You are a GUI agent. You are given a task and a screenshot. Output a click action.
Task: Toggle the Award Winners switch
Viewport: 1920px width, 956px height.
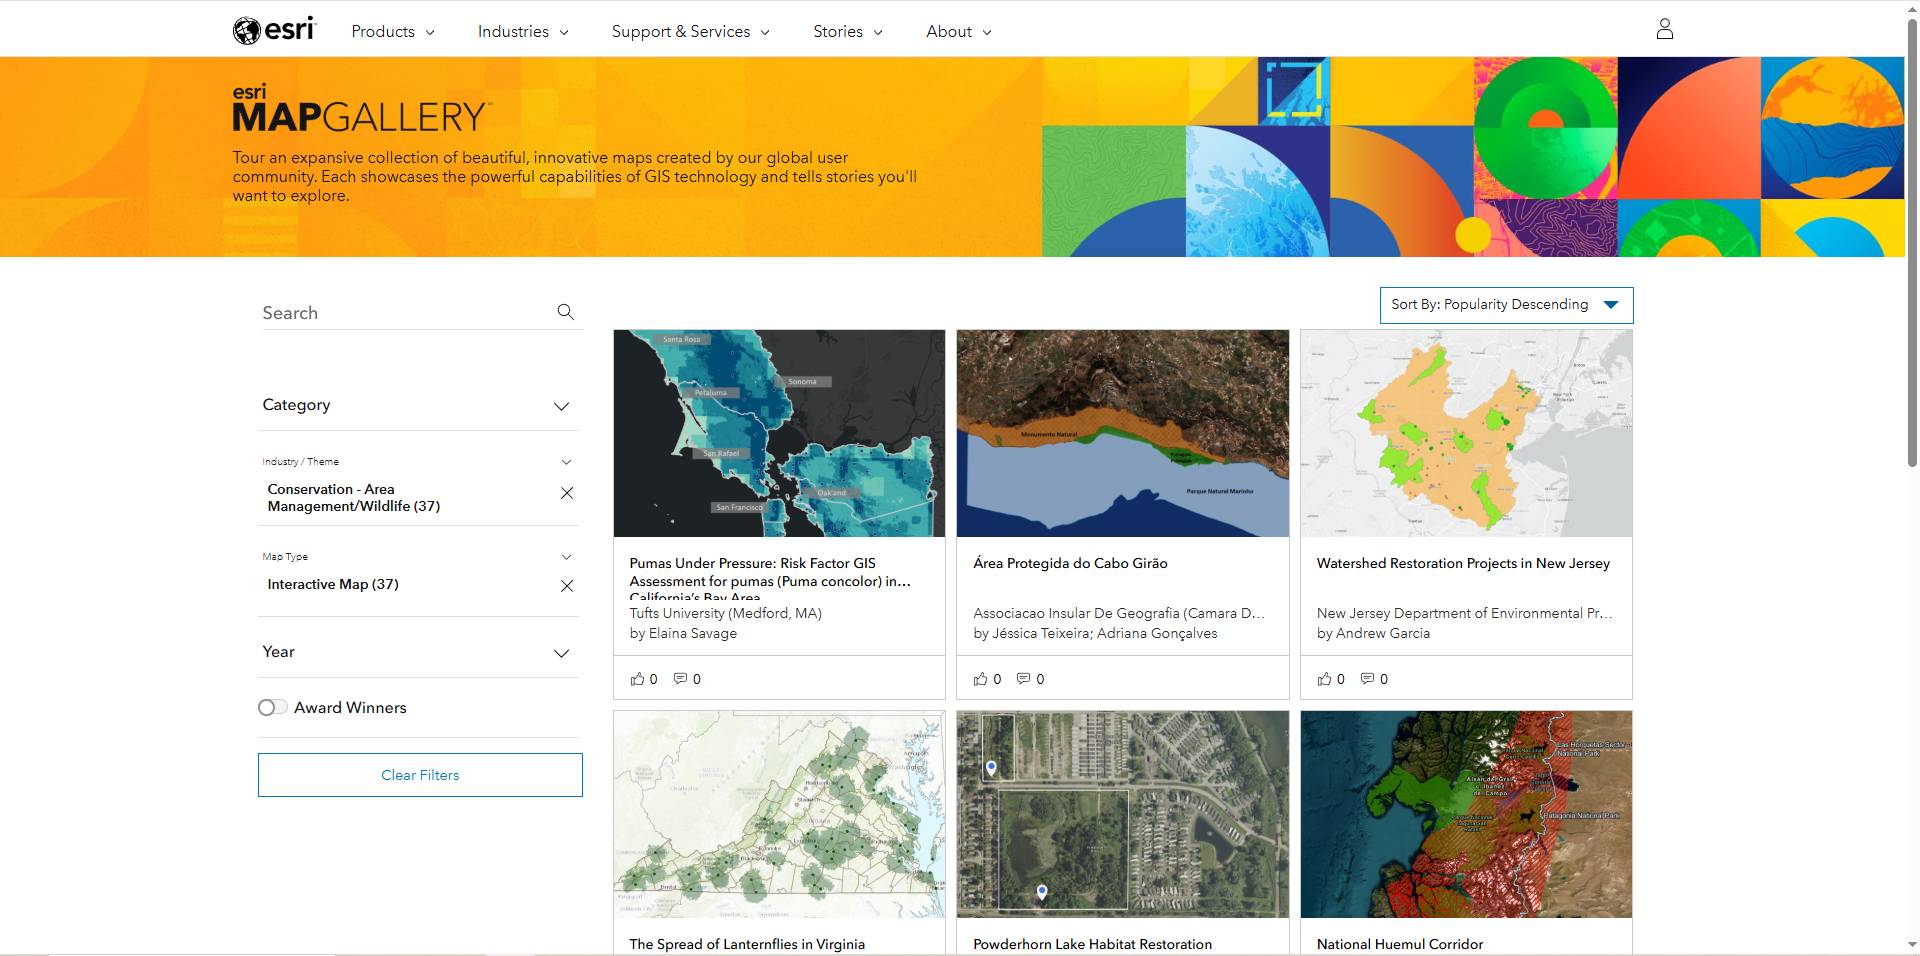coord(272,707)
